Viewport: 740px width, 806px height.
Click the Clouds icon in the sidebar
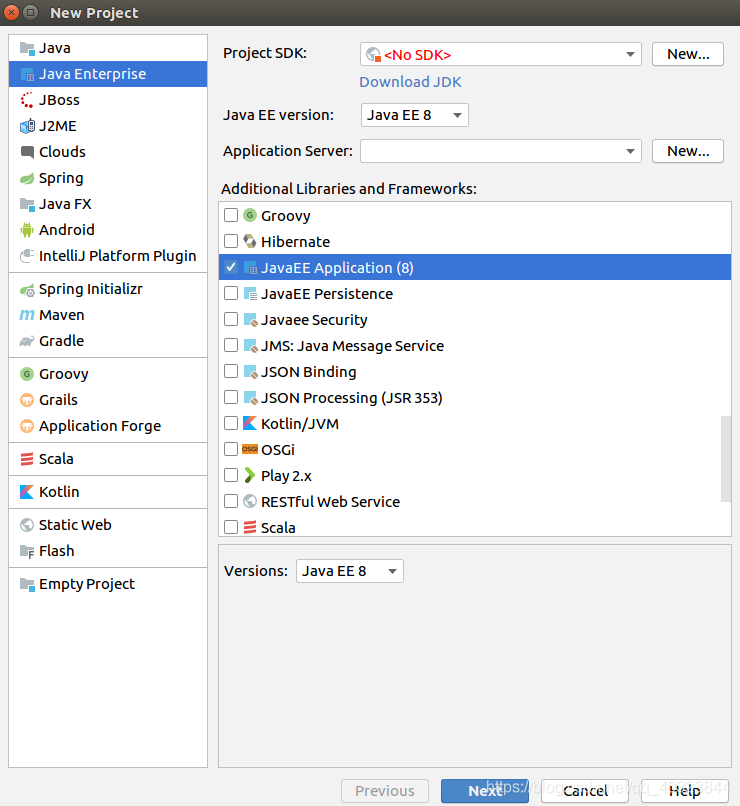pos(27,152)
